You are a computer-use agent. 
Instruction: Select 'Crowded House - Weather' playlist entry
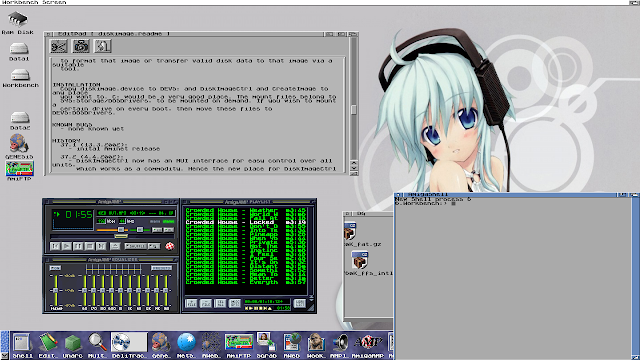[x=245, y=210]
